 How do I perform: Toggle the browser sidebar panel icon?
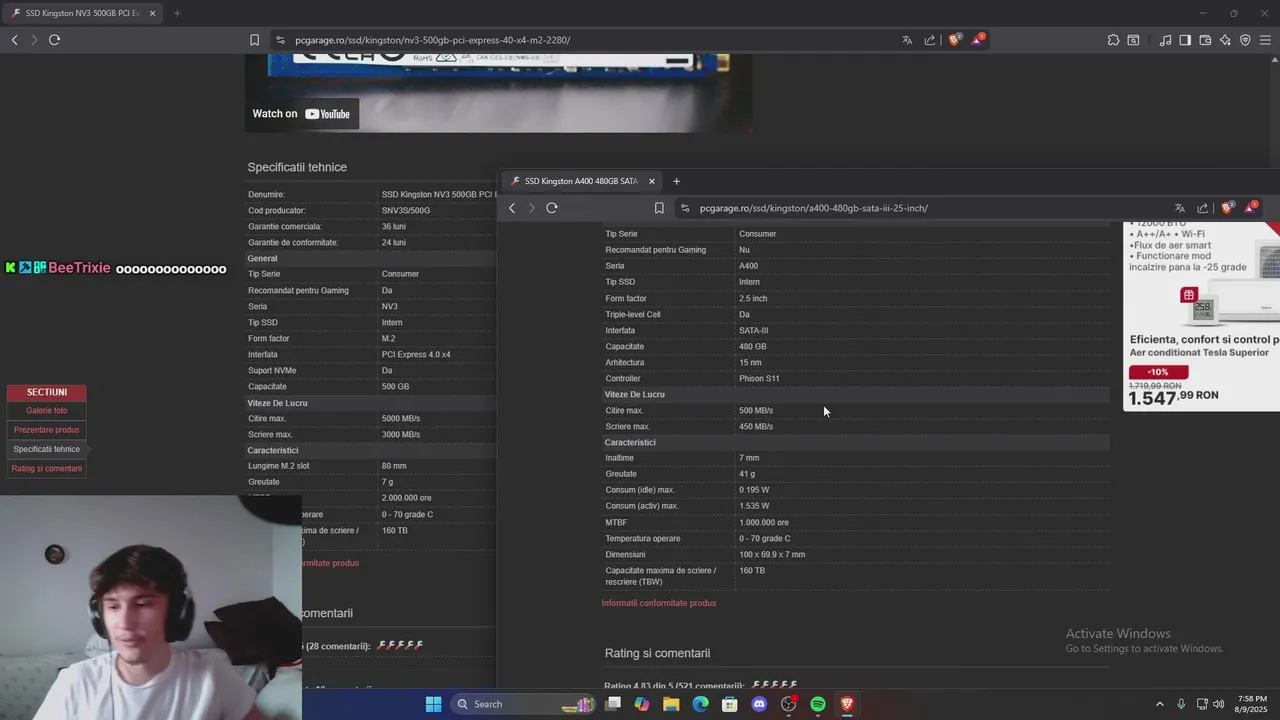tap(1185, 40)
